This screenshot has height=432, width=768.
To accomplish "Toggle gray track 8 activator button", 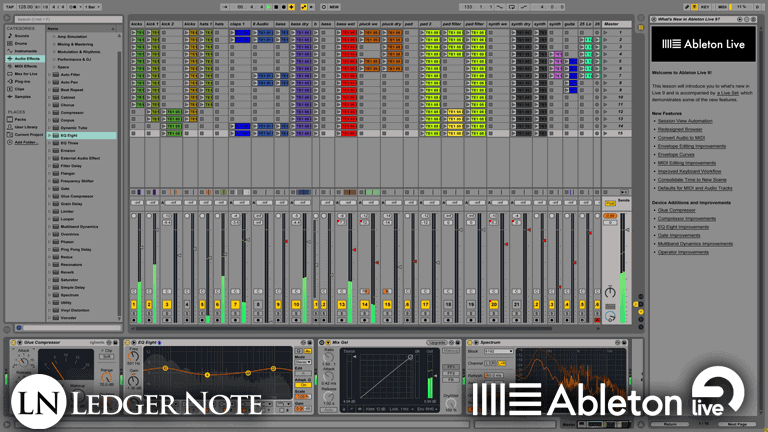I will click(258, 305).
